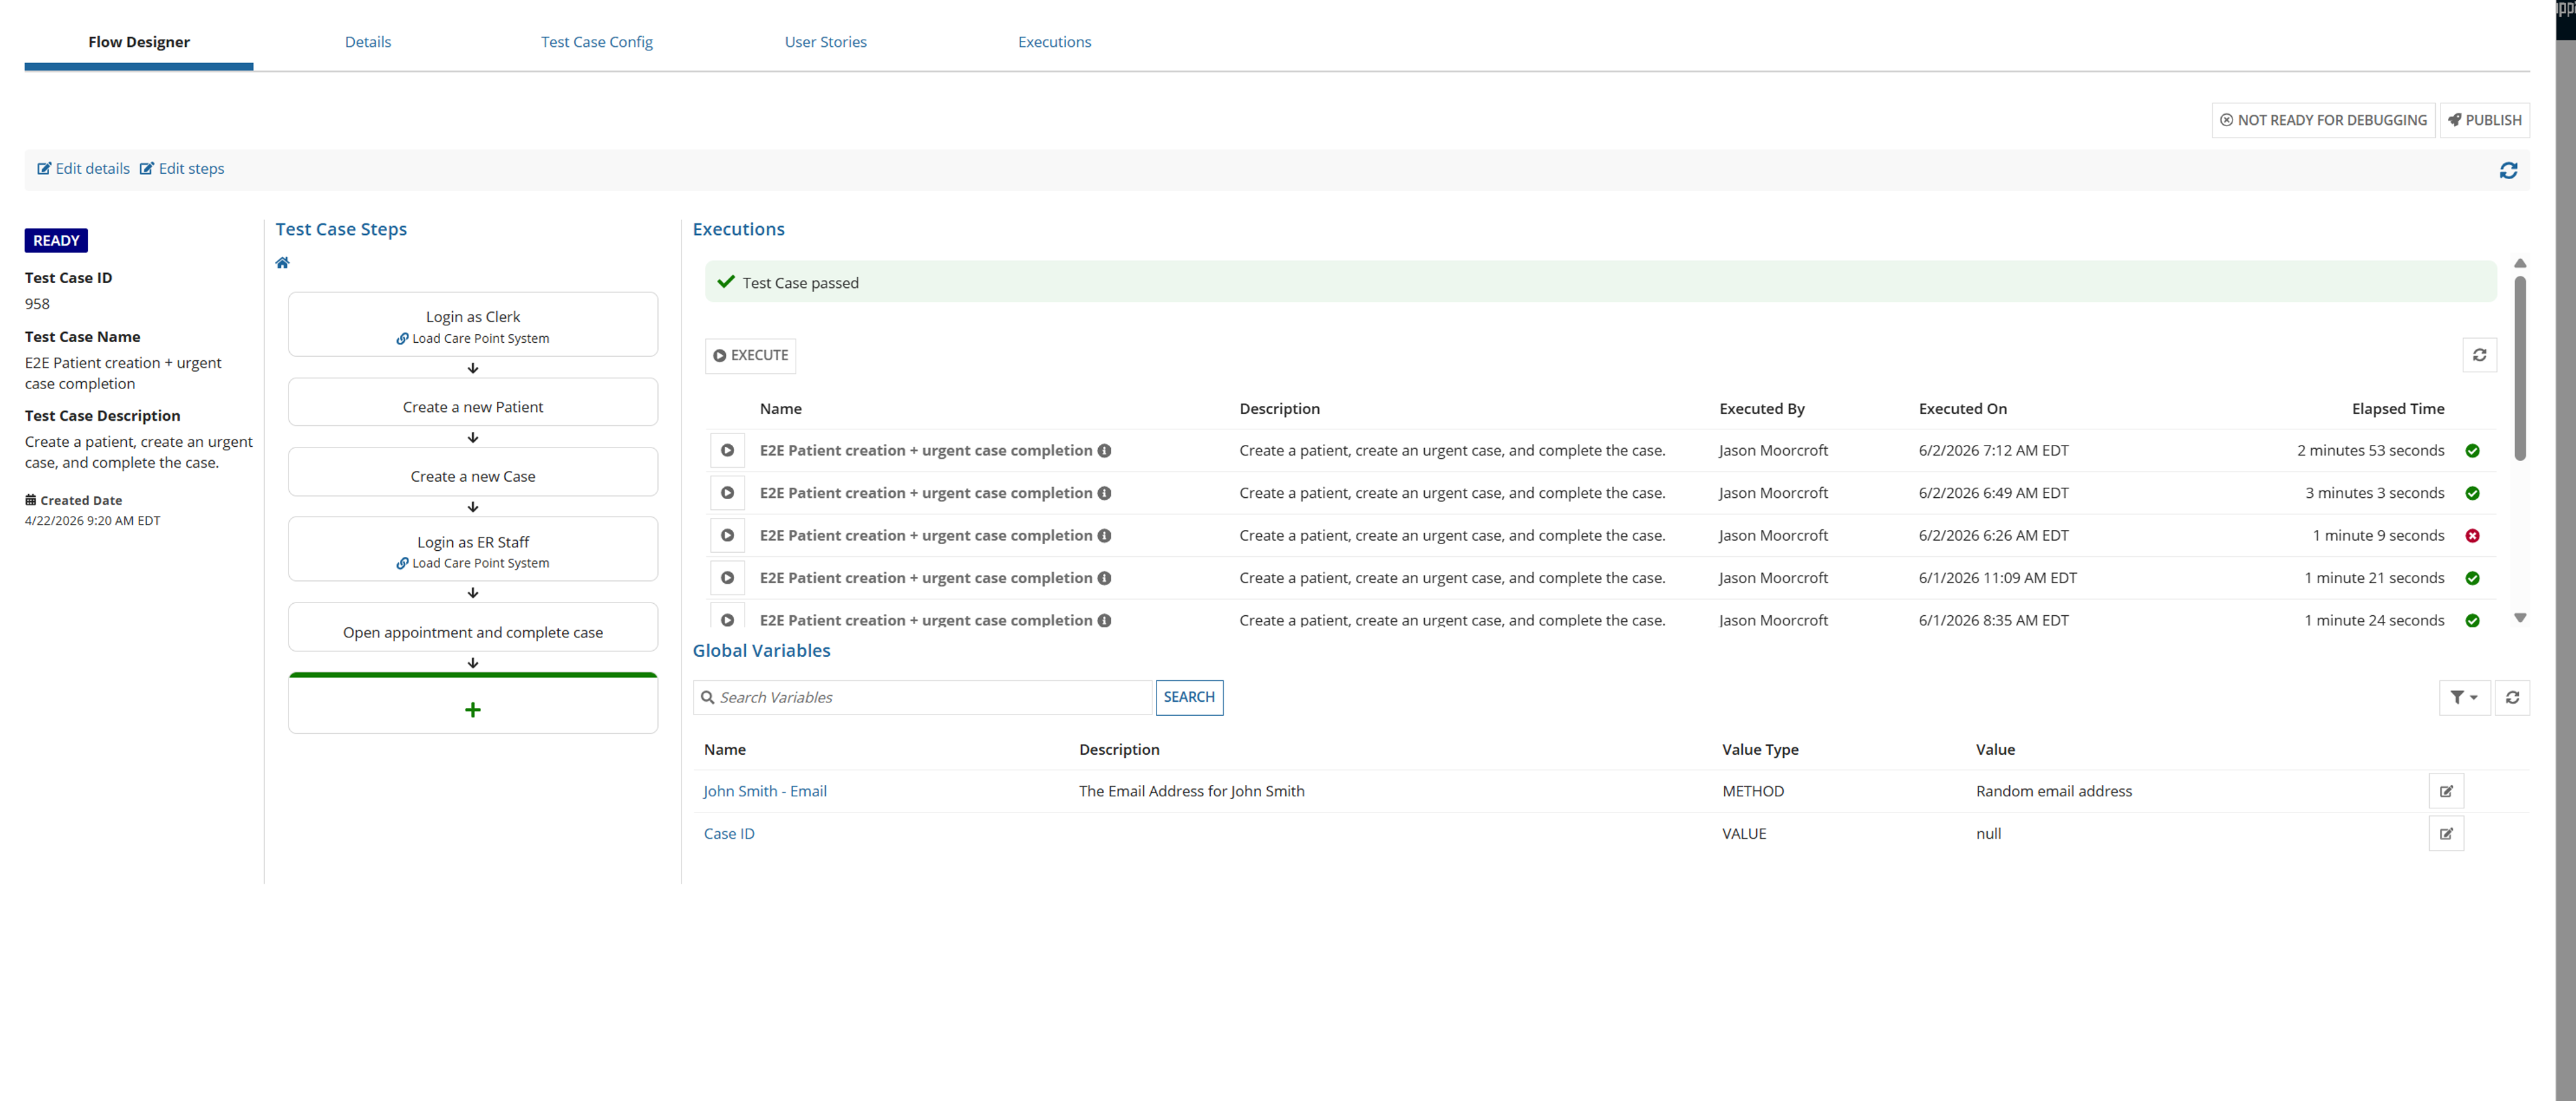Switch to the Flow Designer tab
Viewport: 2576px width, 1101px height.
139,42
